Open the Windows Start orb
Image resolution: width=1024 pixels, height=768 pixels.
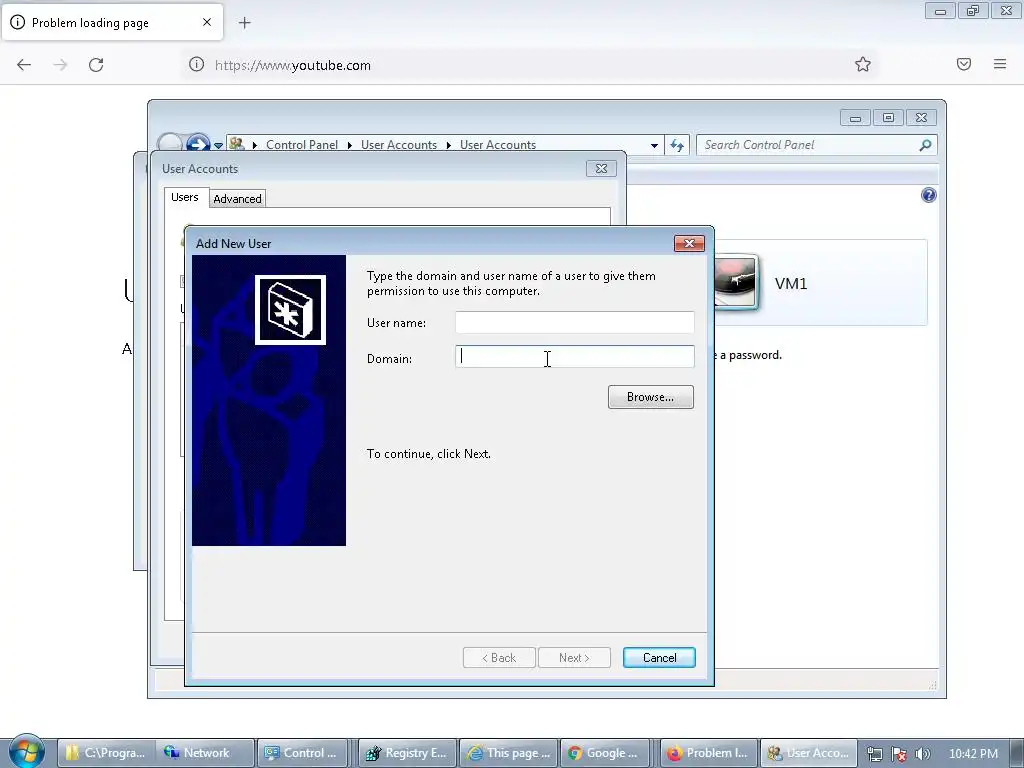(x=26, y=752)
